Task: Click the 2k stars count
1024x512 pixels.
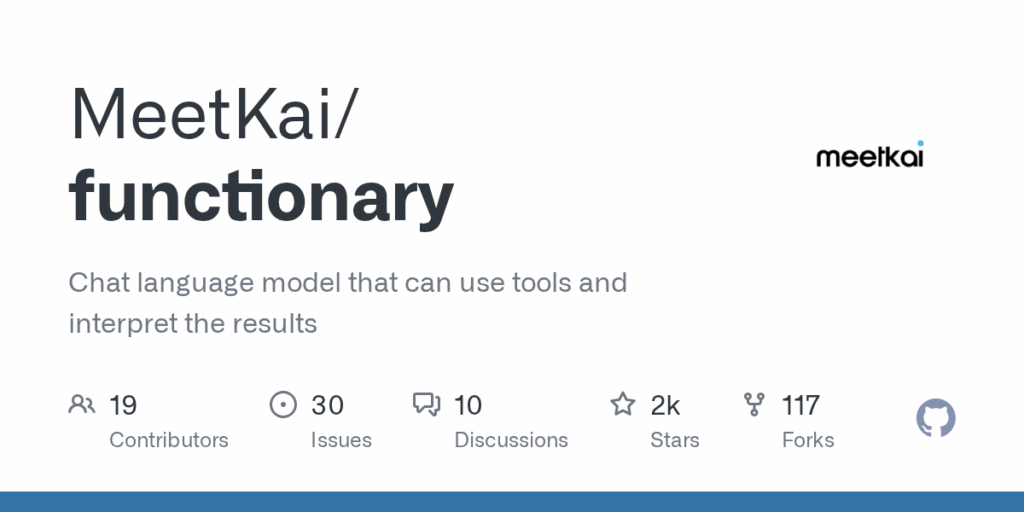Action: [665, 405]
